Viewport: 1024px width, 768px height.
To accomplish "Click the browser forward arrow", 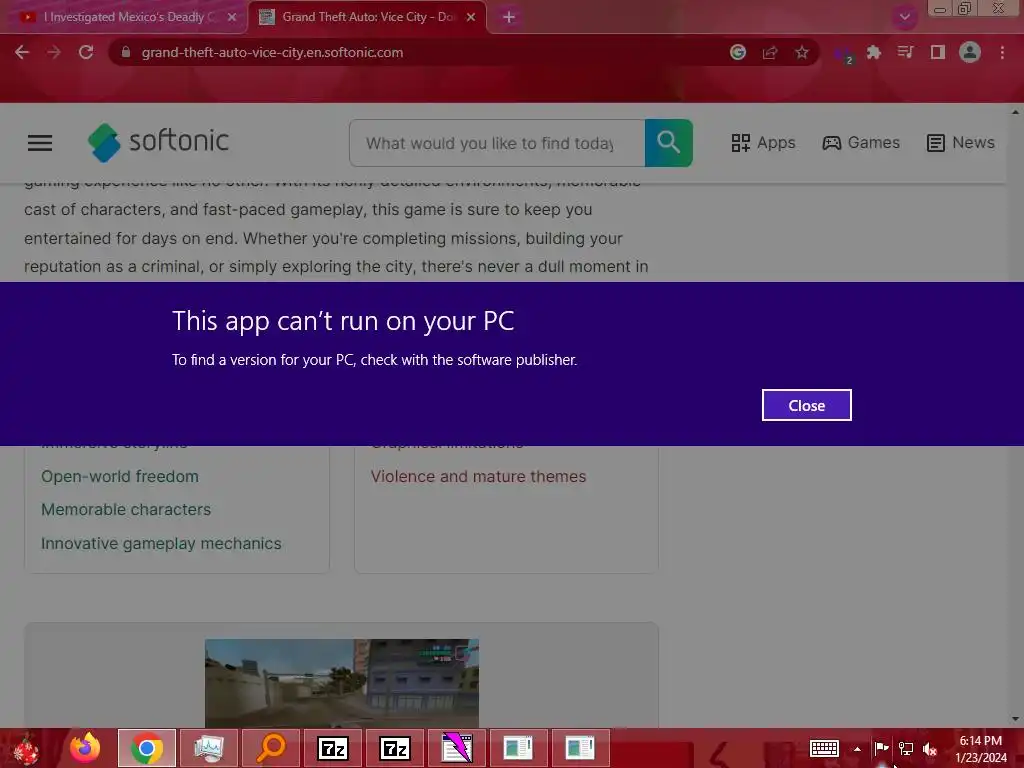I will pos(54,52).
